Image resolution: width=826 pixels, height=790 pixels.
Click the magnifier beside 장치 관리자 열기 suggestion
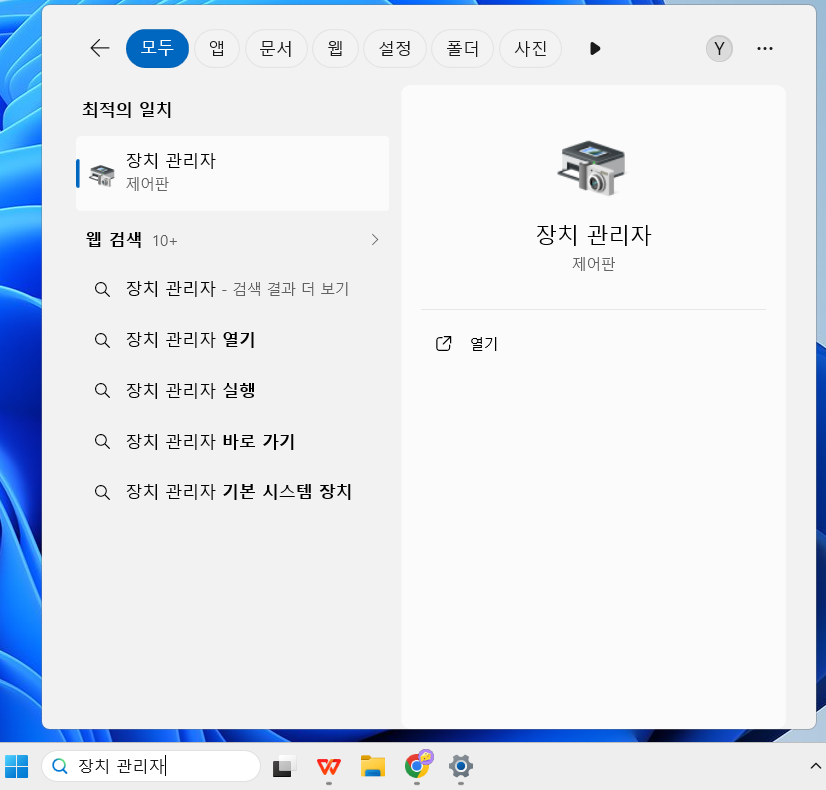(x=102, y=339)
